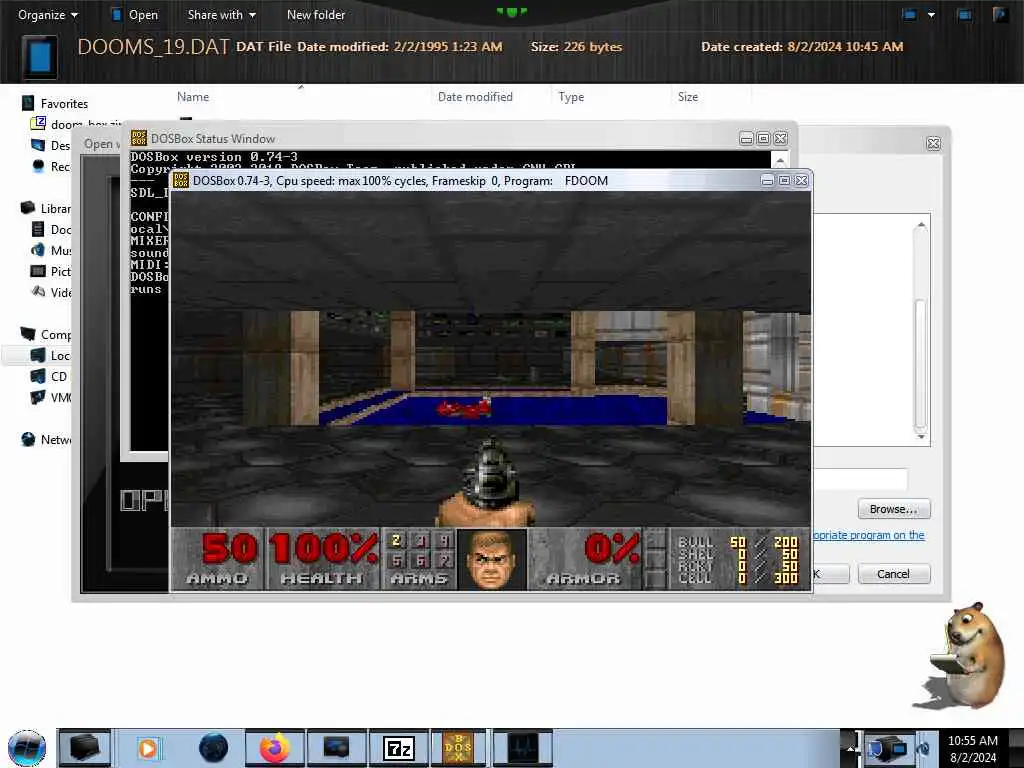Viewport: 1024px width, 768px height.
Task: Click the DOOMS_19.DAT file icon in details pane
Action: tap(40, 57)
